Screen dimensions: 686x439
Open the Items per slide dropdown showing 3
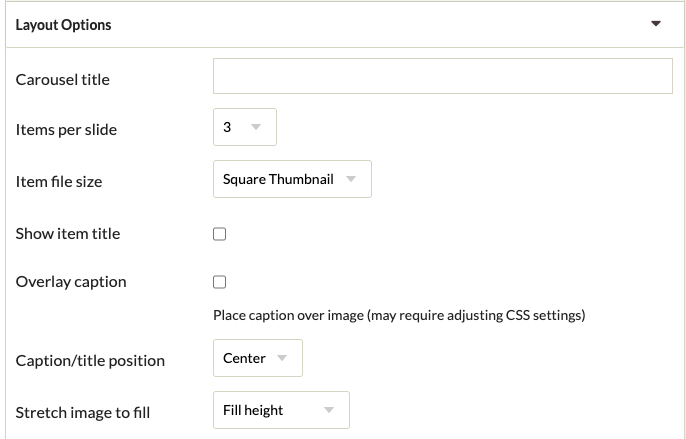point(244,127)
